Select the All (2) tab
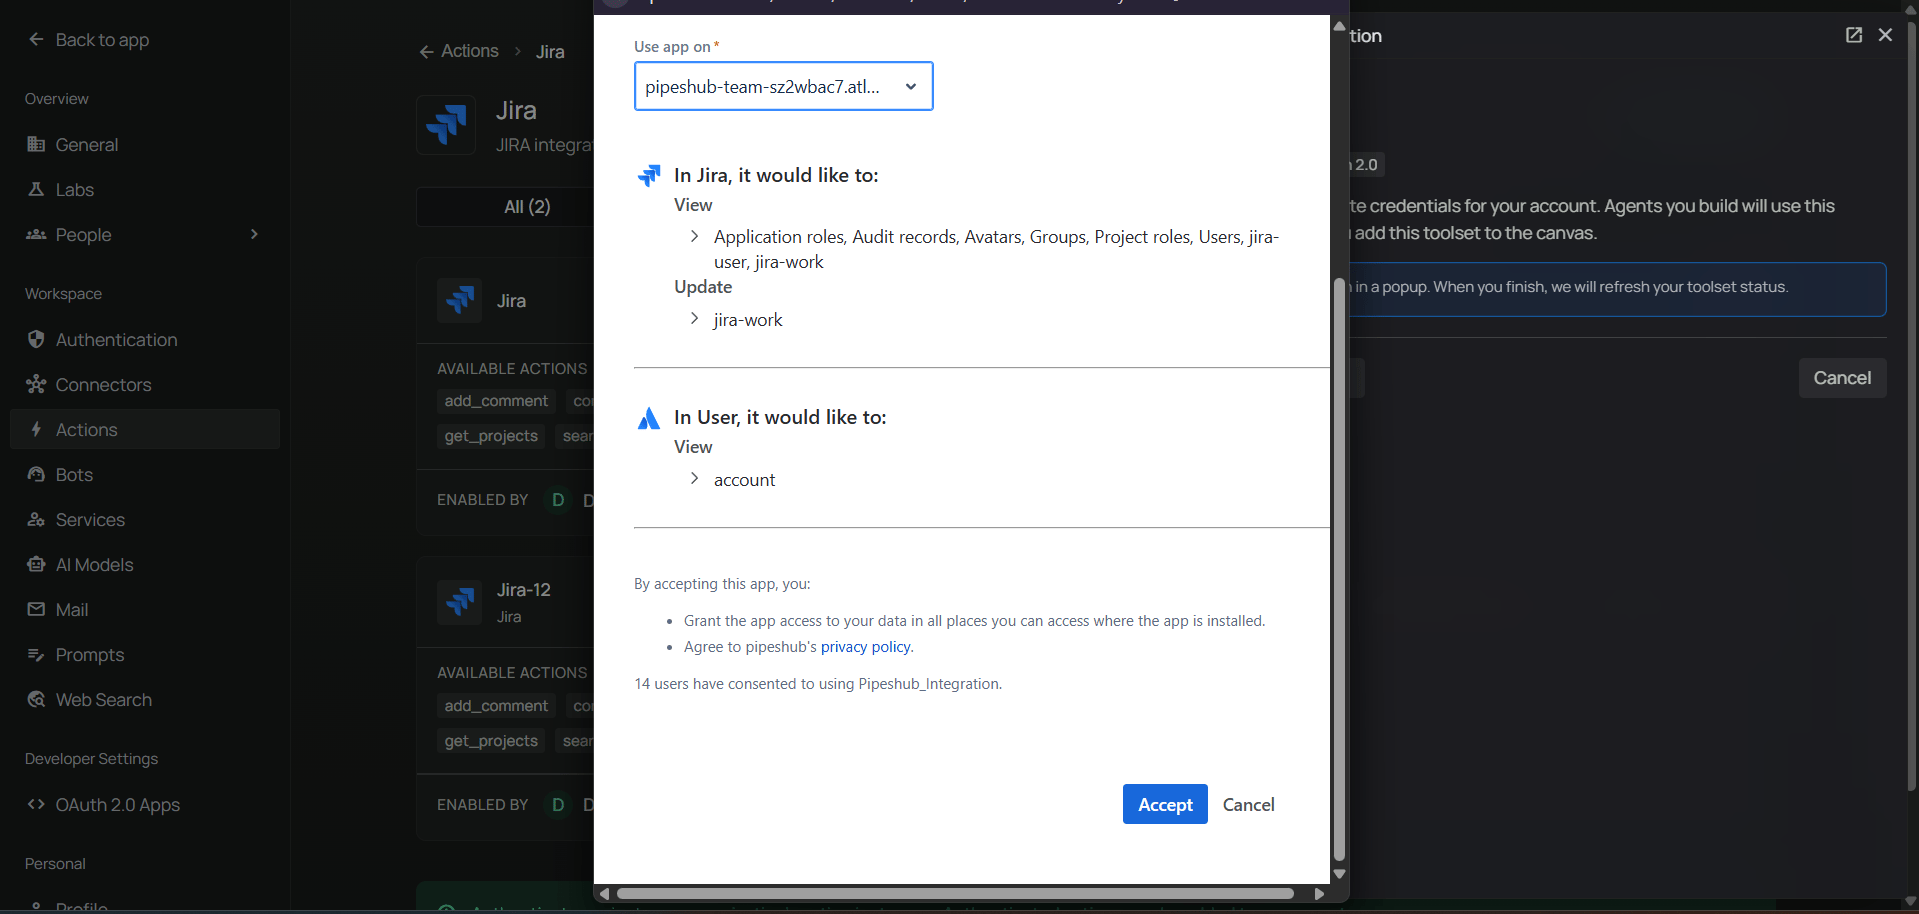Screen dimensions: 1919x914 coord(527,207)
